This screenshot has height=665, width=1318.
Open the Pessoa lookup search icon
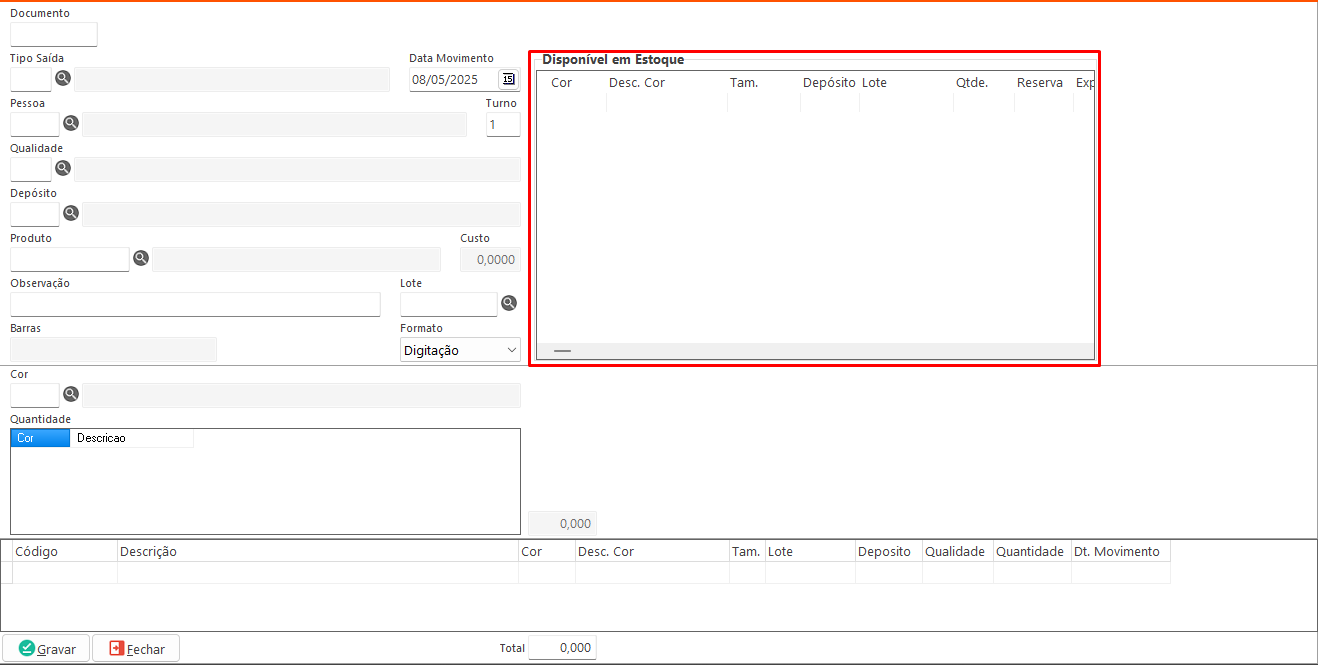click(71, 123)
